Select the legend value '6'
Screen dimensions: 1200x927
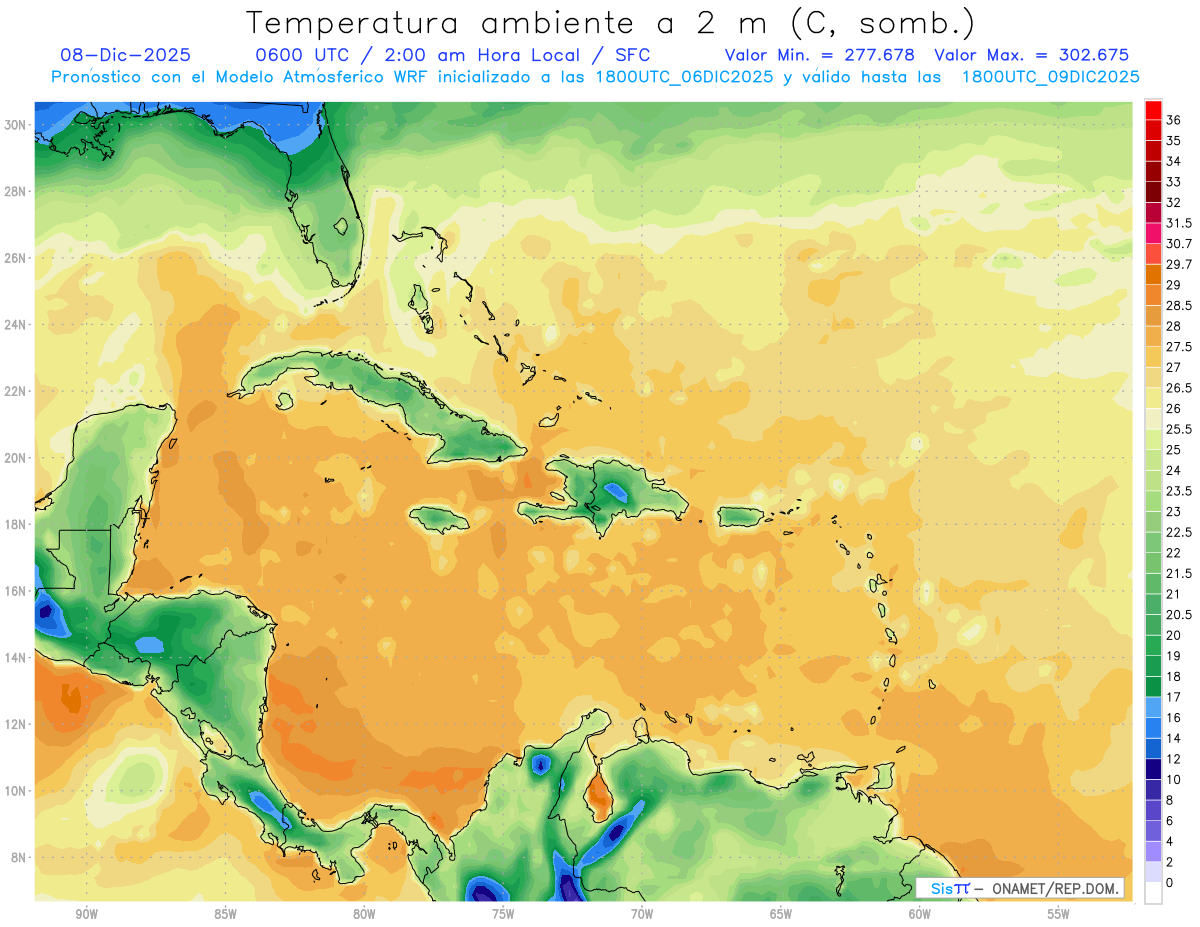(x=1170, y=821)
